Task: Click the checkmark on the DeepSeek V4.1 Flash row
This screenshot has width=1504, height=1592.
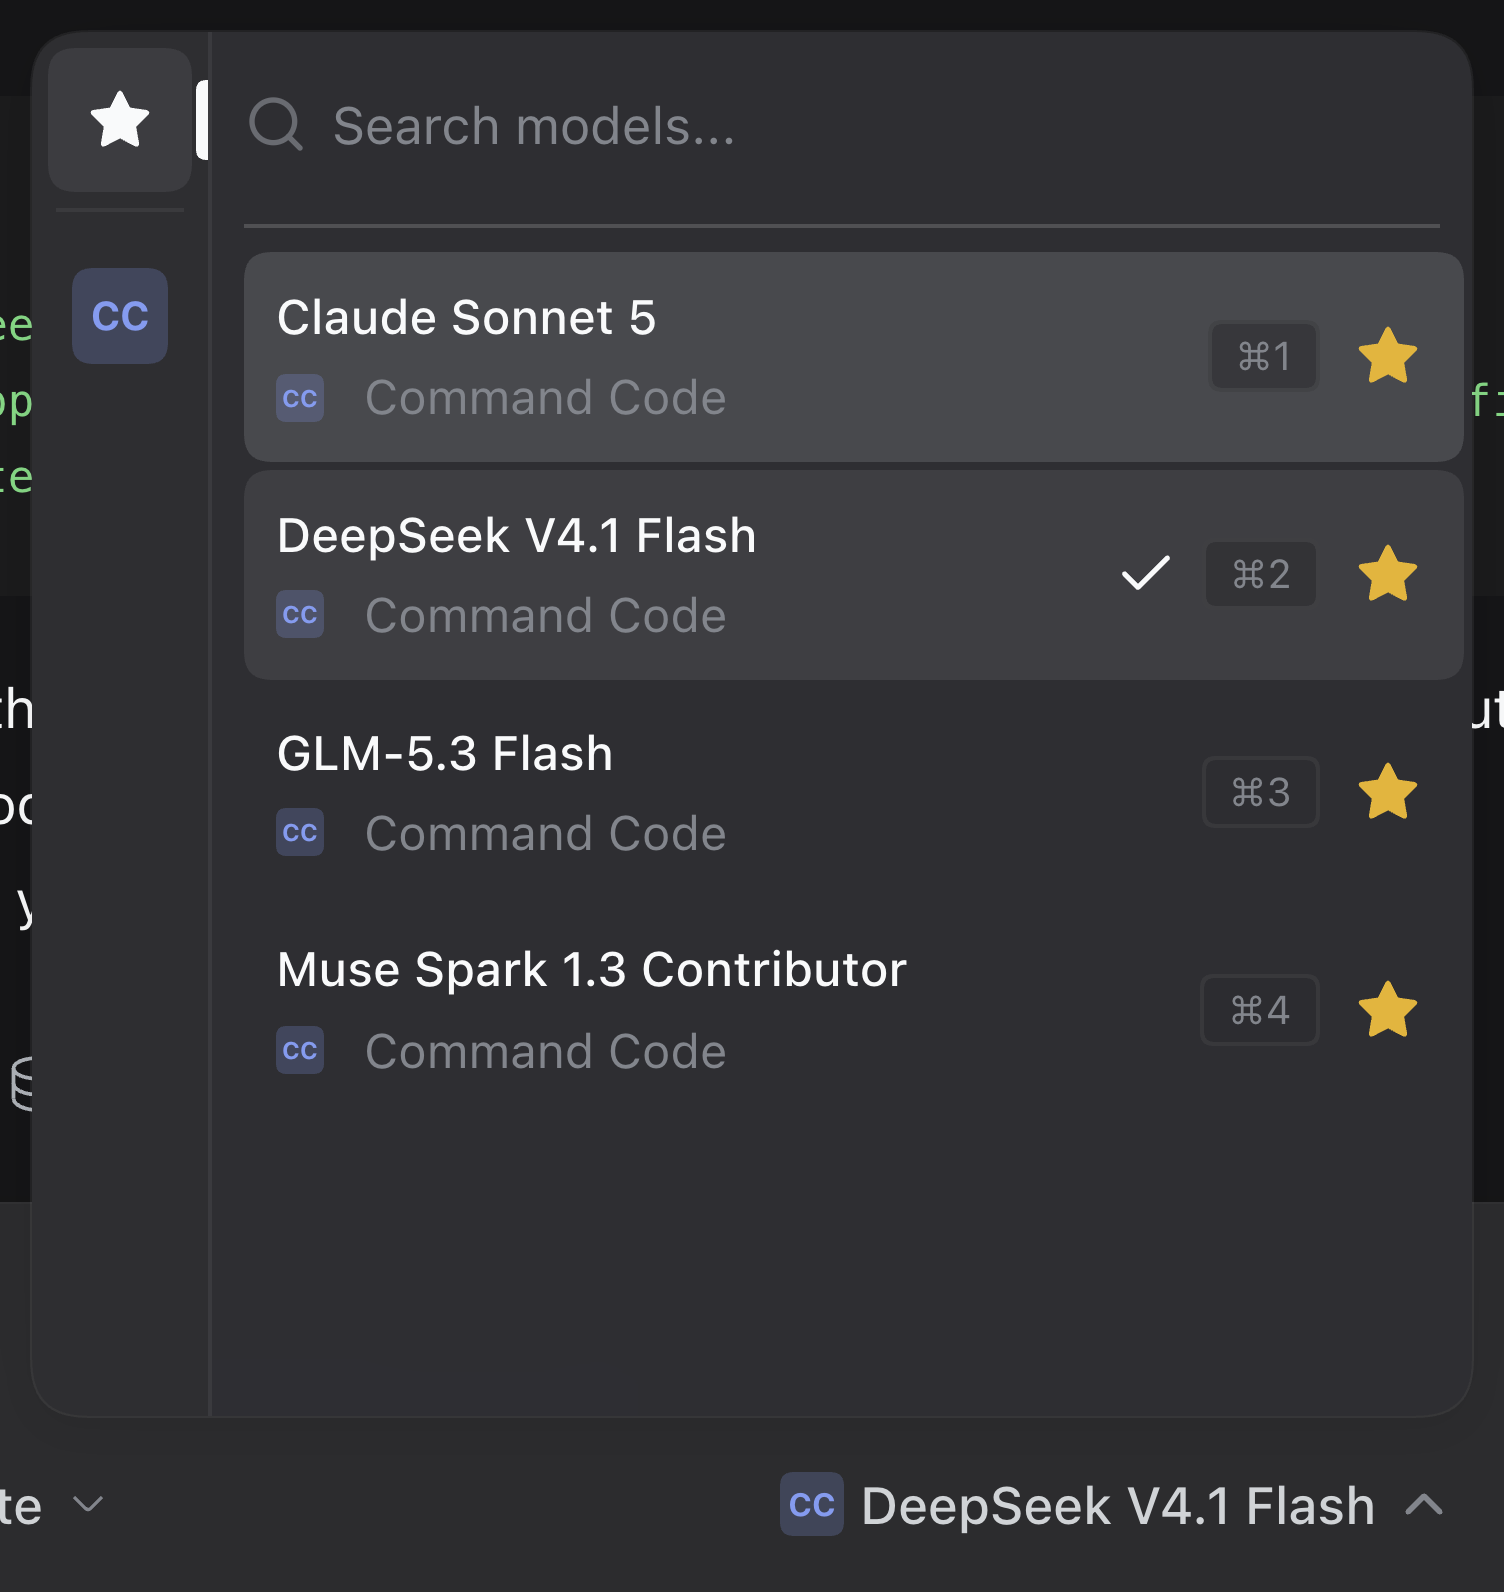Action: (x=1145, y=573)
